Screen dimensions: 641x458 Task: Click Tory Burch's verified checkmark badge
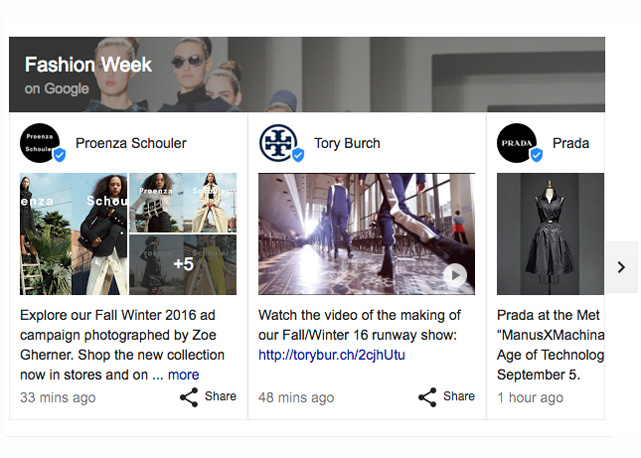(297, 155)
